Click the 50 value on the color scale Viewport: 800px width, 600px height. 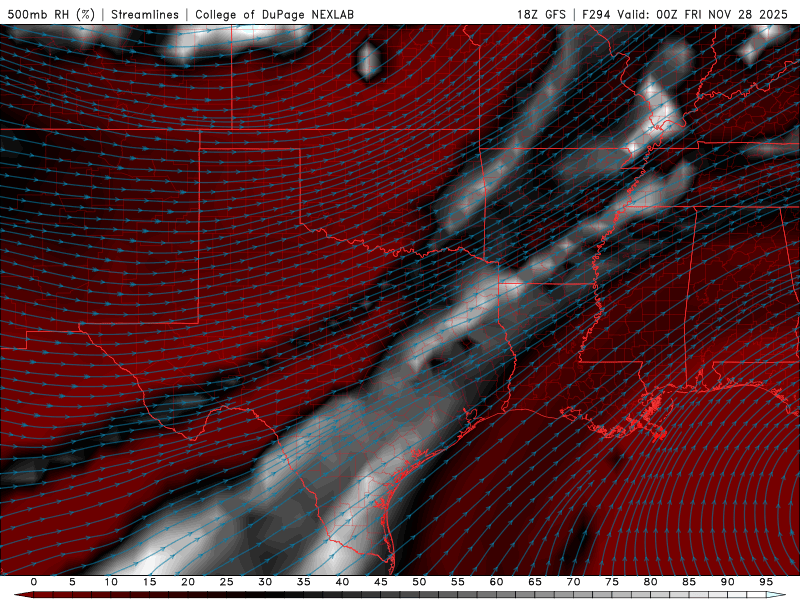tap(419, 582)
